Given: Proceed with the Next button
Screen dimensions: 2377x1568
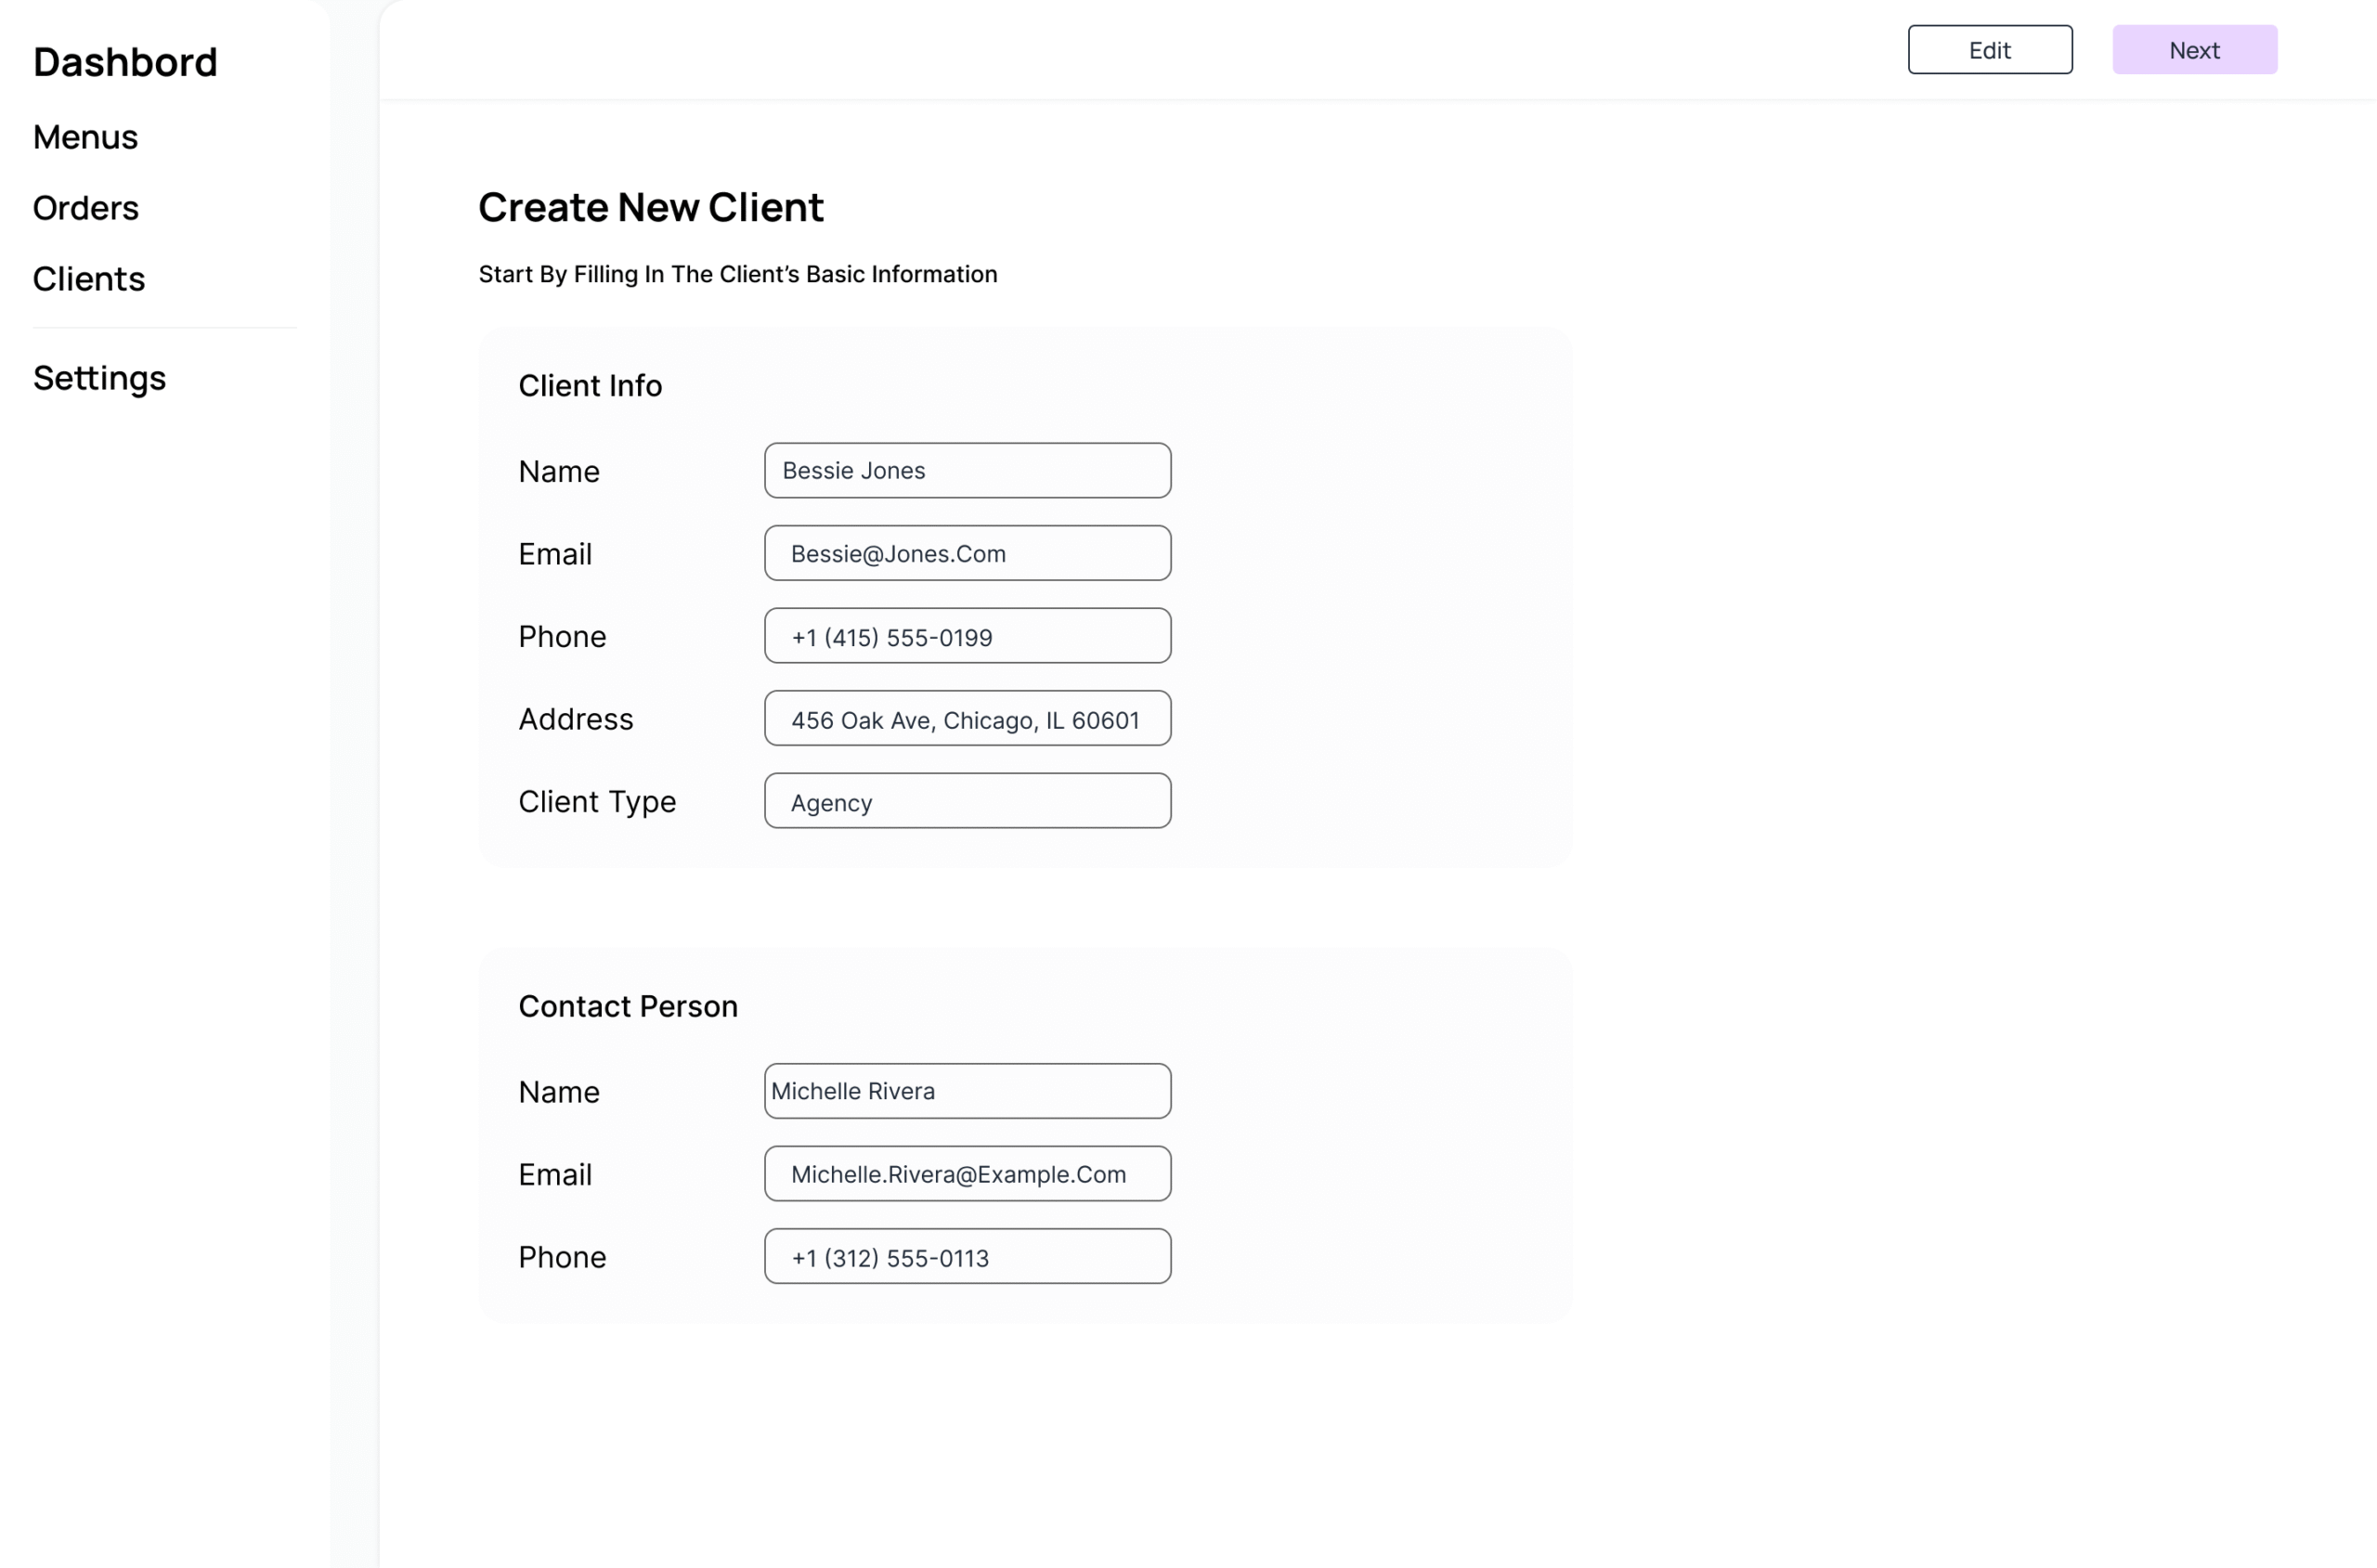Looking at the screenshot, I should 2194,50.
